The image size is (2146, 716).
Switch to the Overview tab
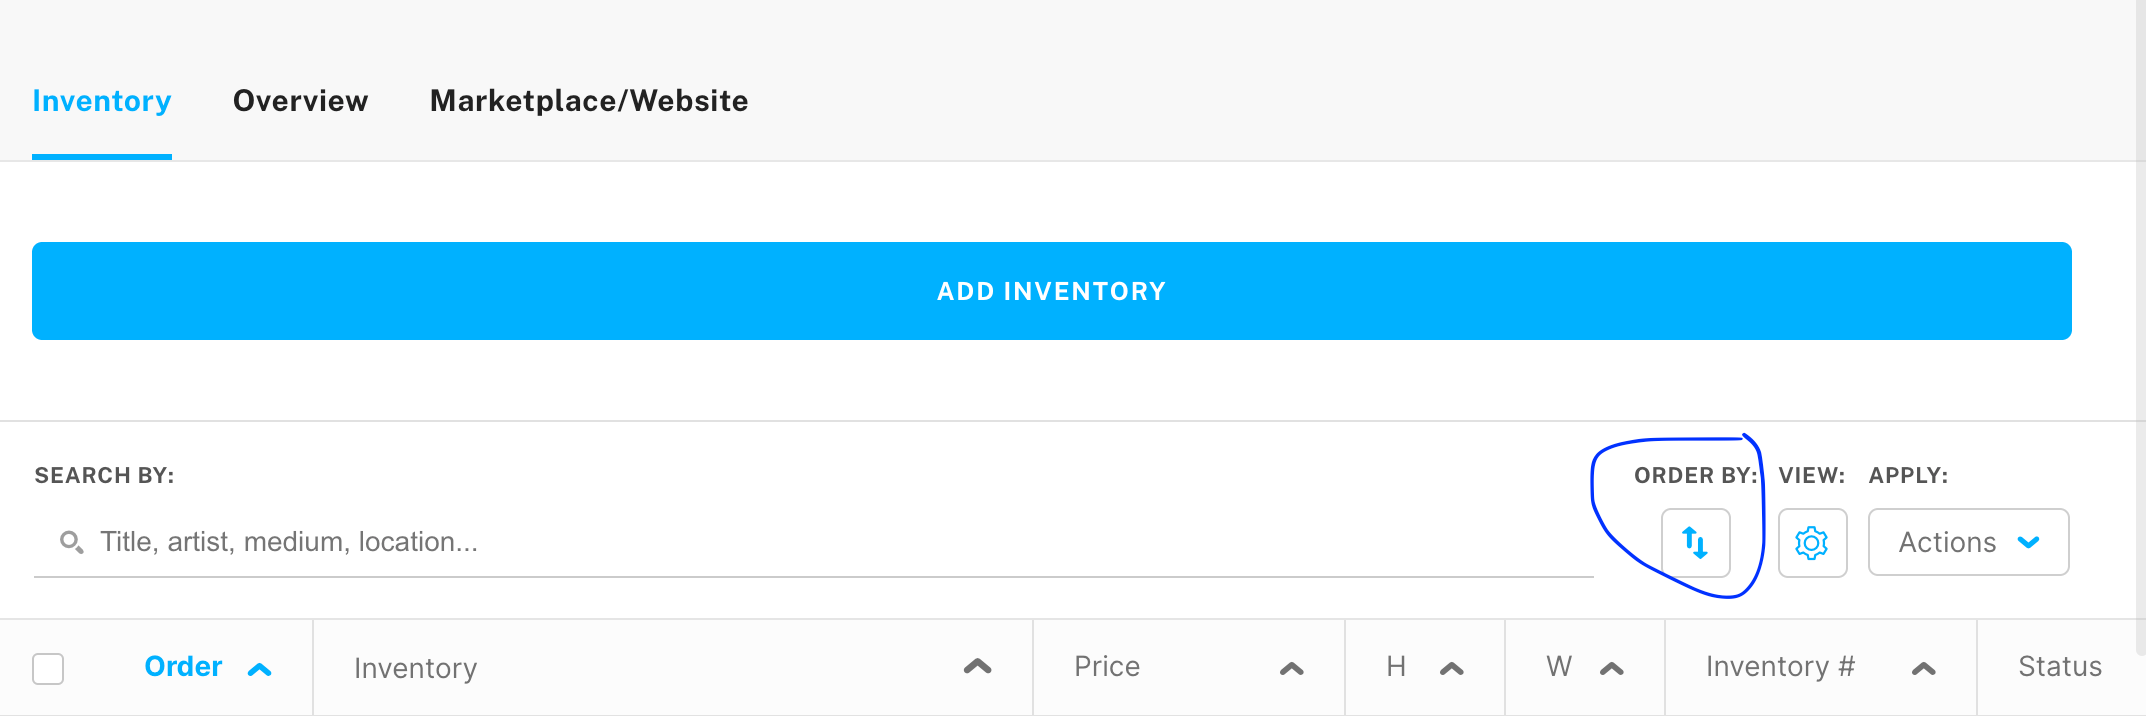point(300,101)
